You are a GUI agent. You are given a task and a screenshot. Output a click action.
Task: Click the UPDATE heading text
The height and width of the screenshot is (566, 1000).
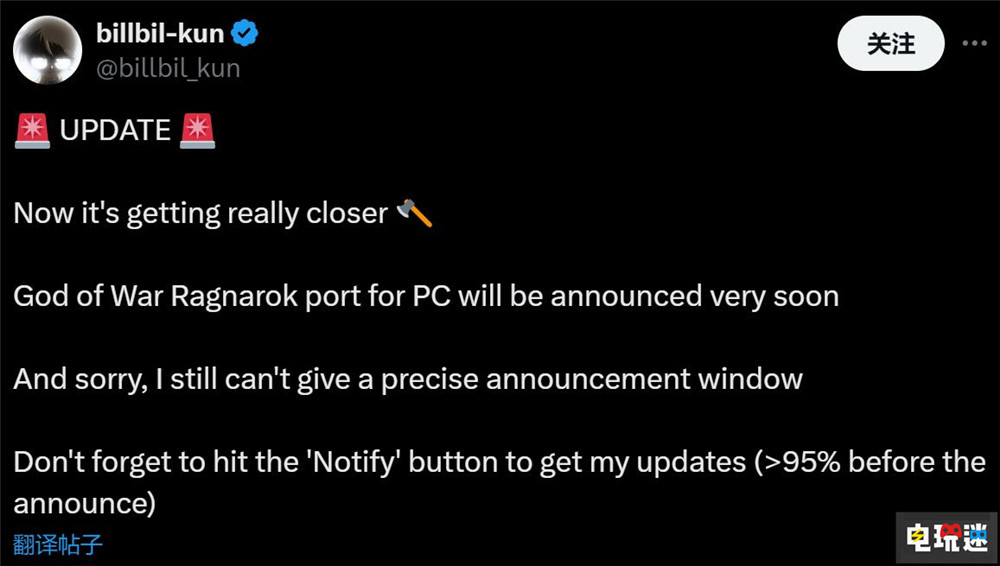coord(115,131)
